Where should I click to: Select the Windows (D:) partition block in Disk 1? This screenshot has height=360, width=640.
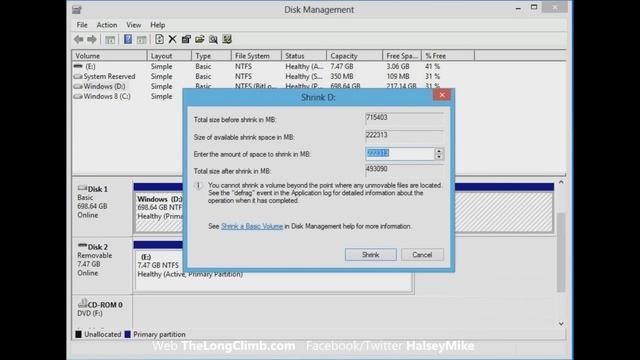click(x=159, y=212)
